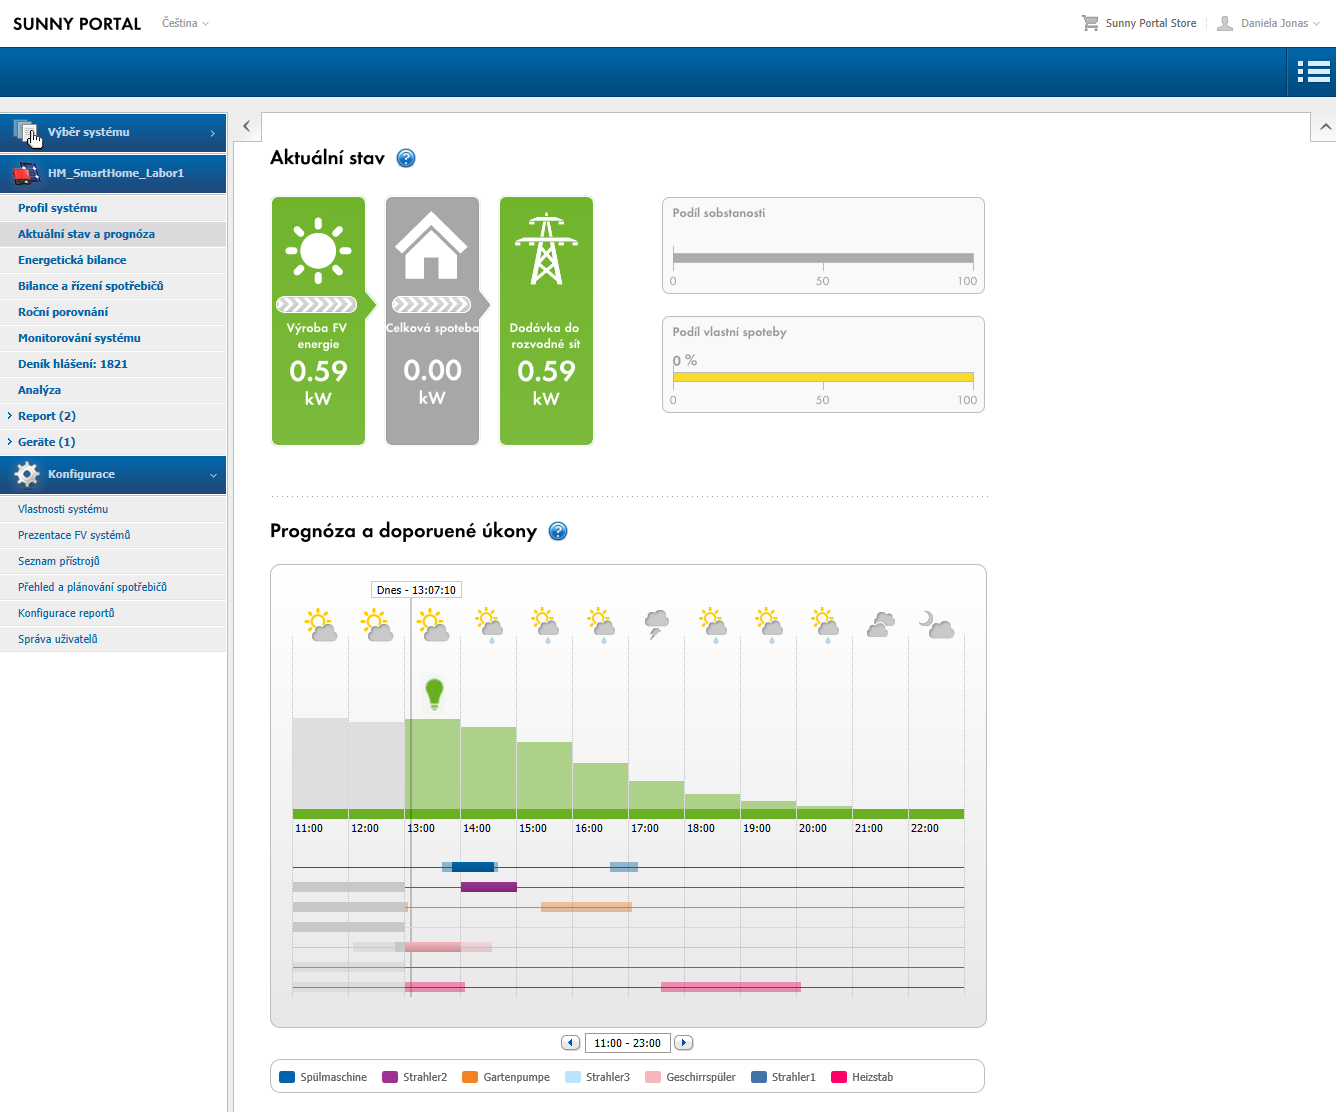Click the thunderstorm weather icon at 17:00
Image resolution: width=1336 pixels, height=1112 pixels.
(x=656, y=625)
